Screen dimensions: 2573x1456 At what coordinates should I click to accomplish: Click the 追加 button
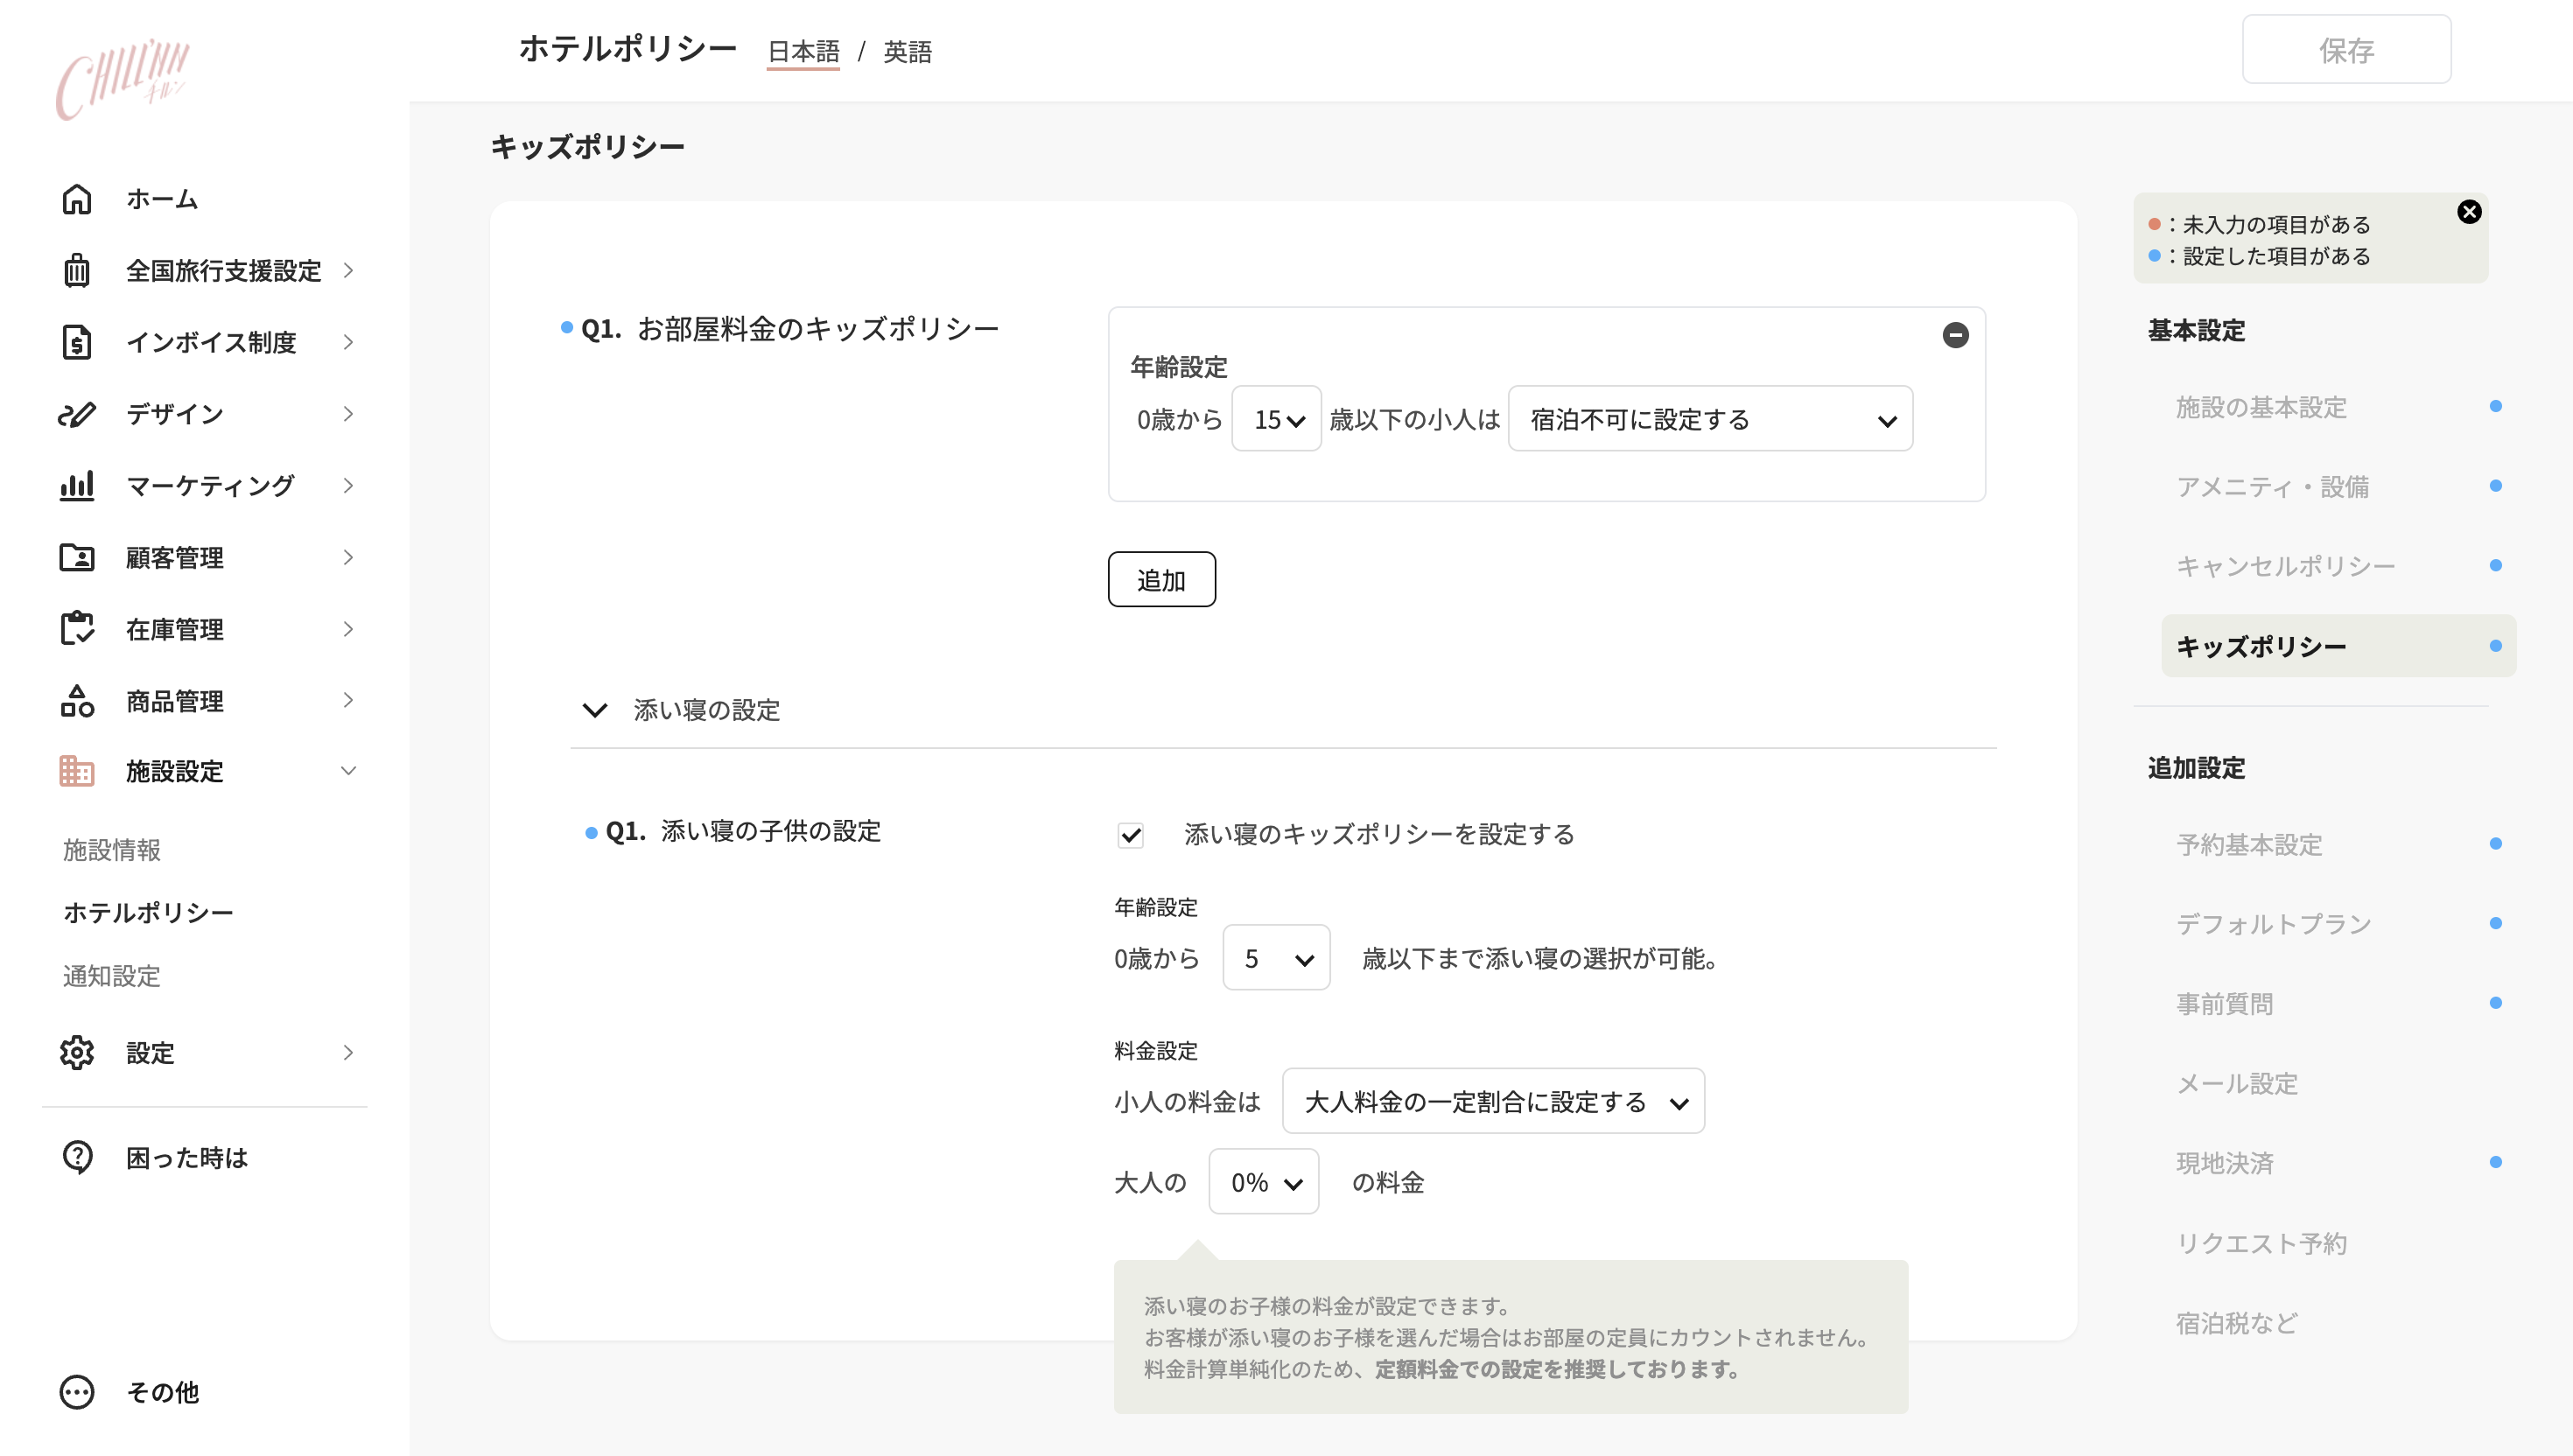(1161, 578)
